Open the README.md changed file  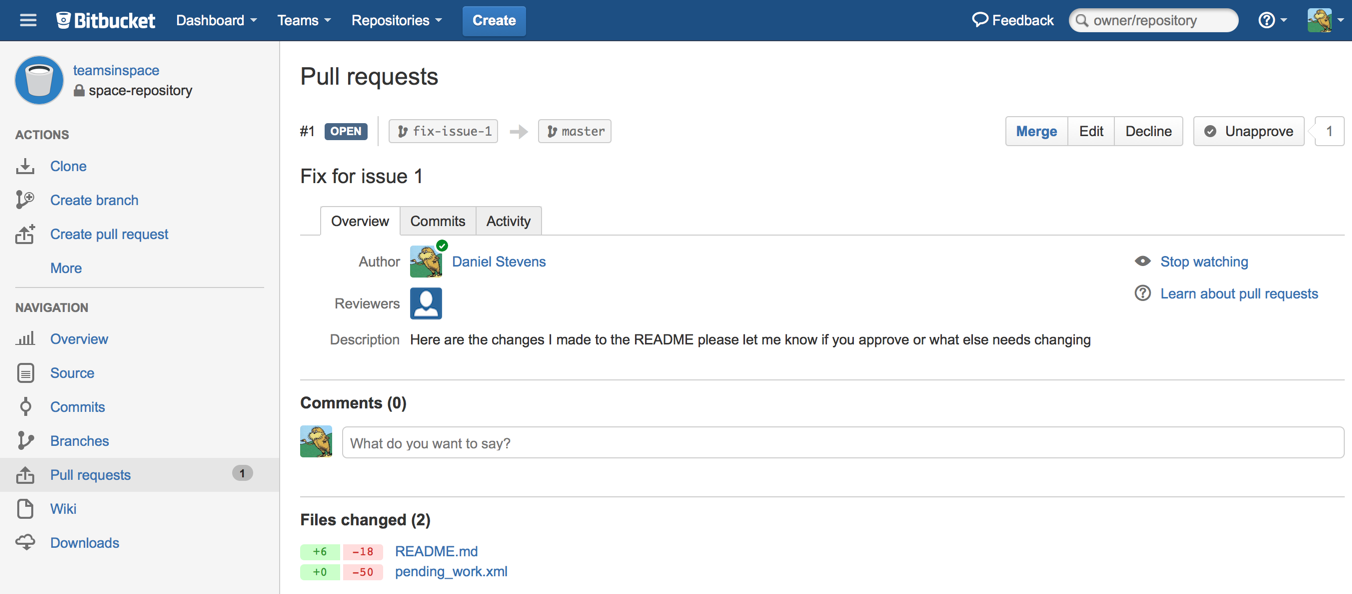[436, 551]
